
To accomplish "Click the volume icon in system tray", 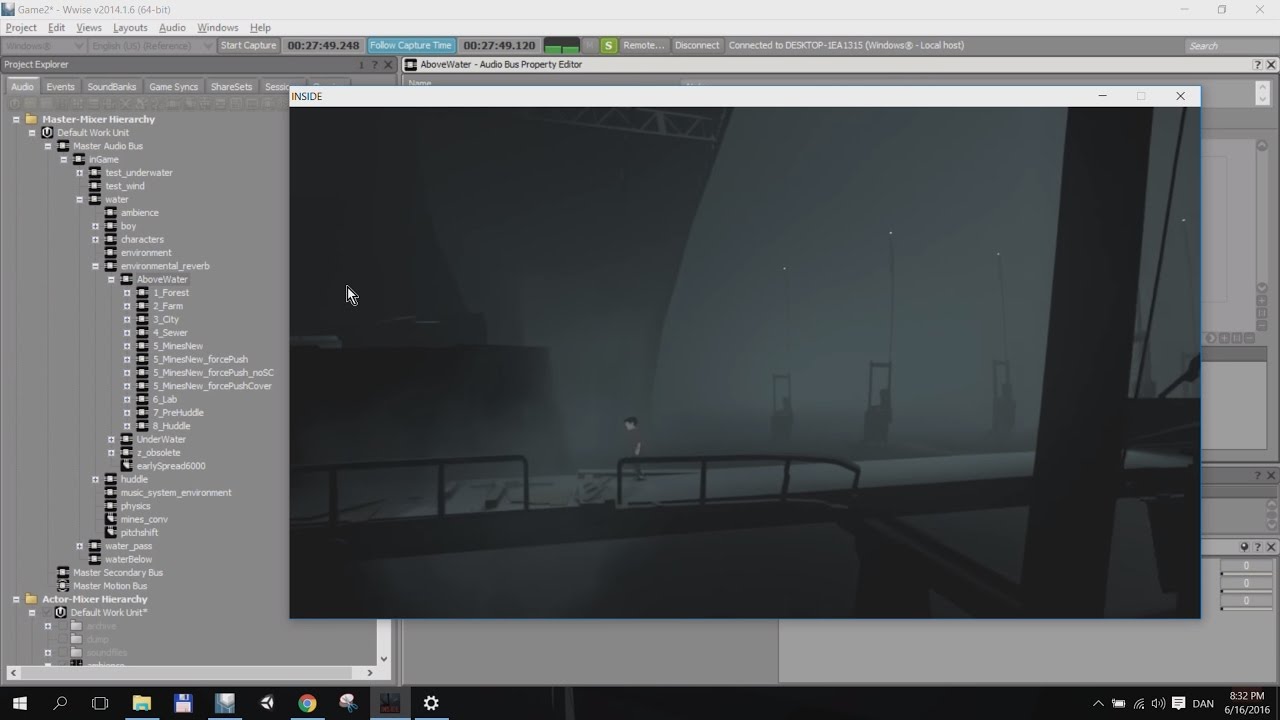I will [1158, 703].
